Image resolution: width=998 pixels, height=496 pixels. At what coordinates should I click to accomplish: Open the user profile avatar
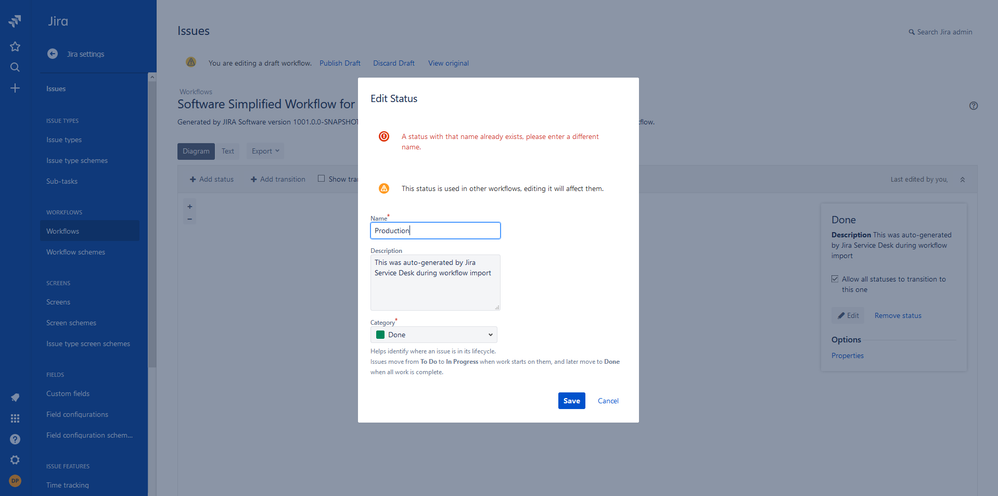[15, 481]
